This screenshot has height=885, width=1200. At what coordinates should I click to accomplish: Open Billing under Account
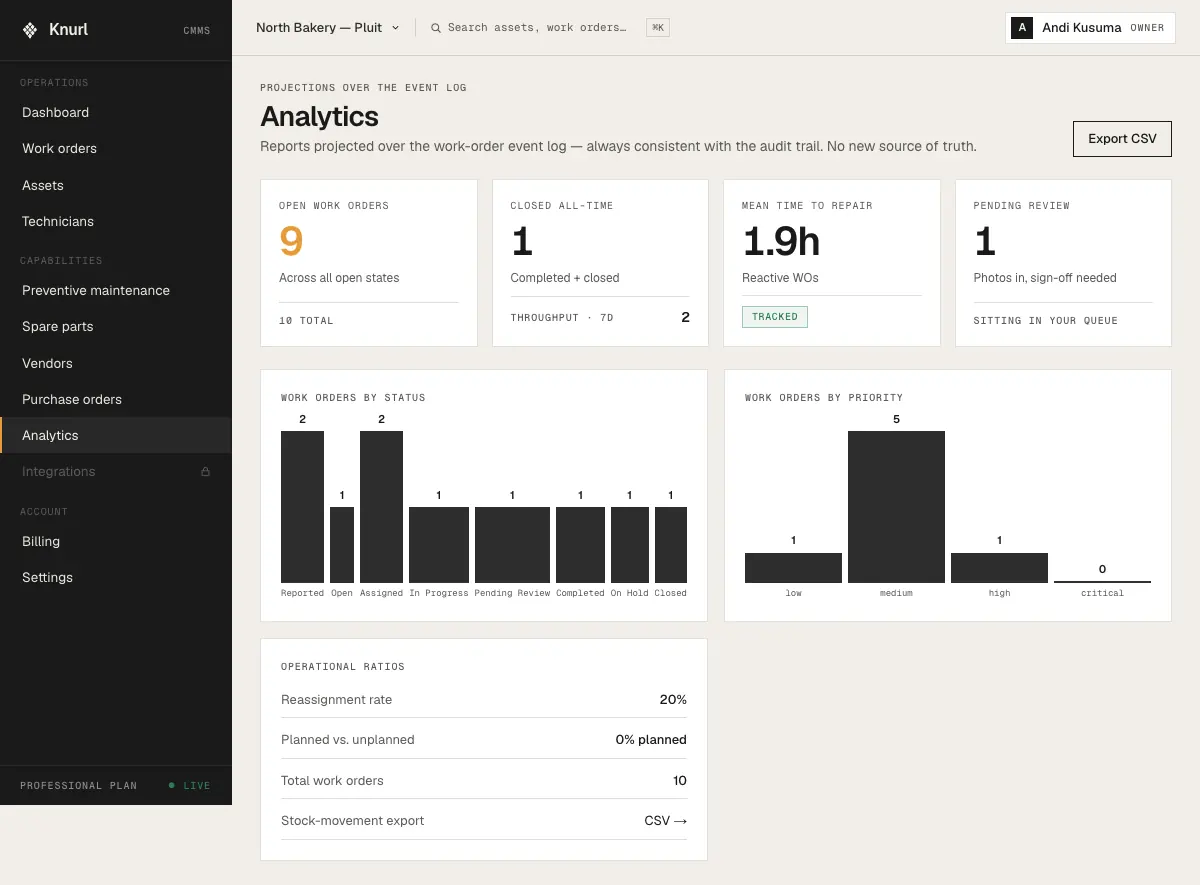tap(116, 541)
